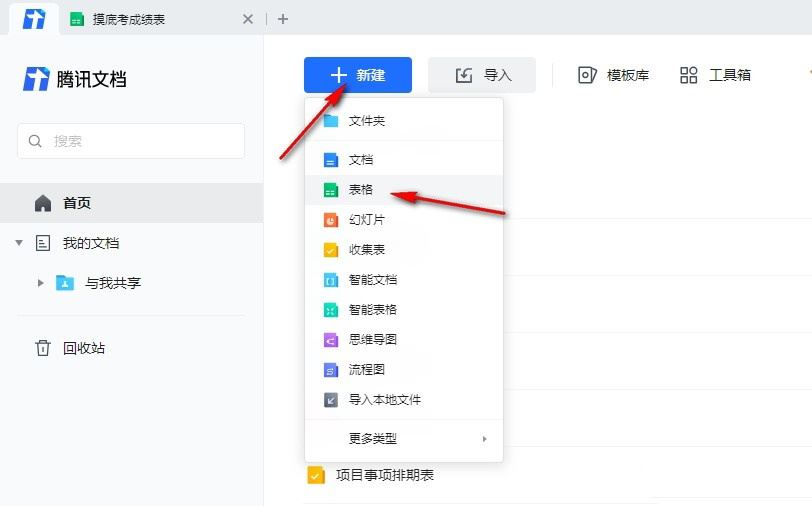
Task: Choose 智能文档 from the new menu
Action: tap(404, 280)
